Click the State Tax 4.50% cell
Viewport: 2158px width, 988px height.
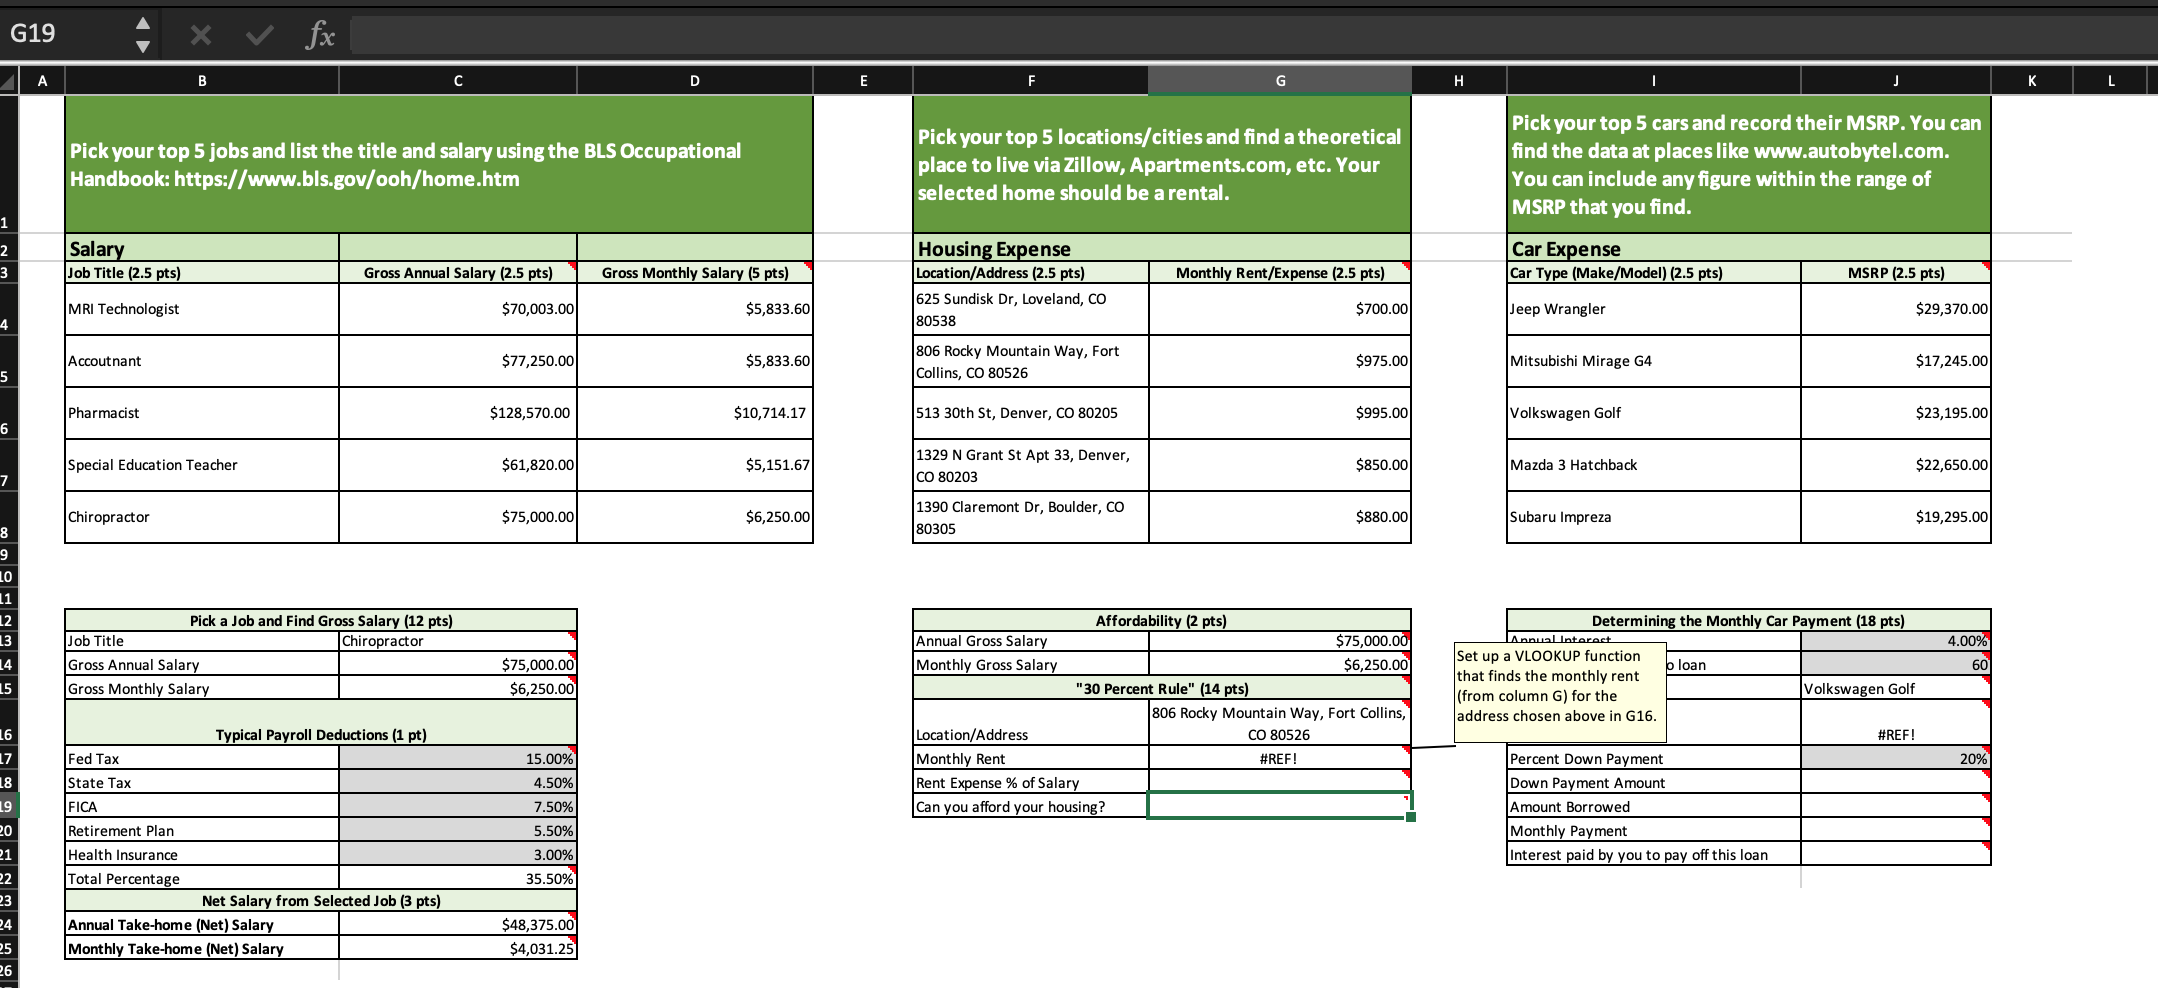[x=458, y=783]
